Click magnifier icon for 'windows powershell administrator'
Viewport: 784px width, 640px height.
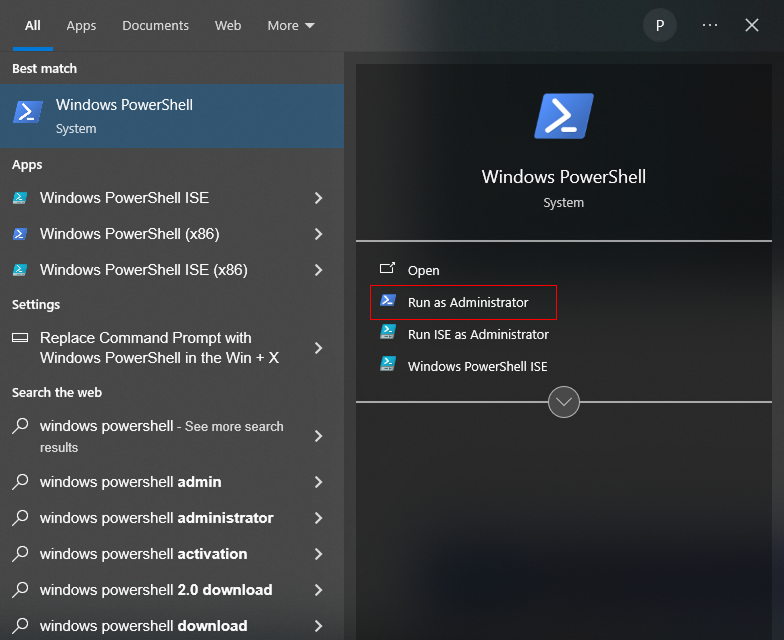click(x=20, y=518)
